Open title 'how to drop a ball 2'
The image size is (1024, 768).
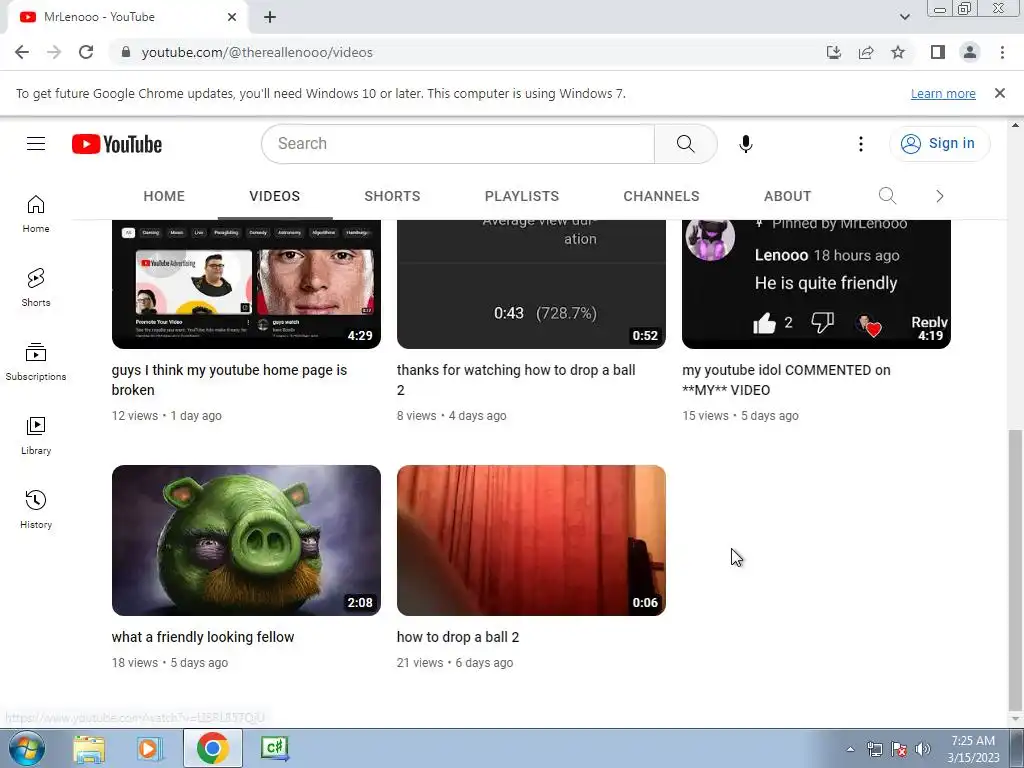(458, 637)
